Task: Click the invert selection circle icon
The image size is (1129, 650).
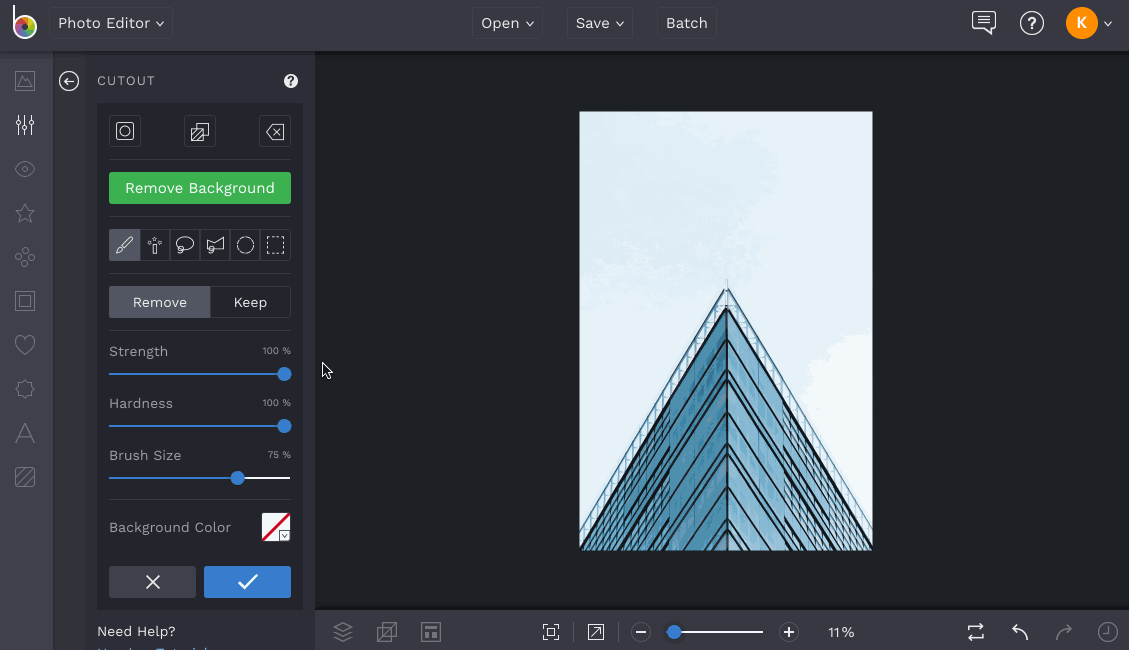Action: tap(125, 131)
